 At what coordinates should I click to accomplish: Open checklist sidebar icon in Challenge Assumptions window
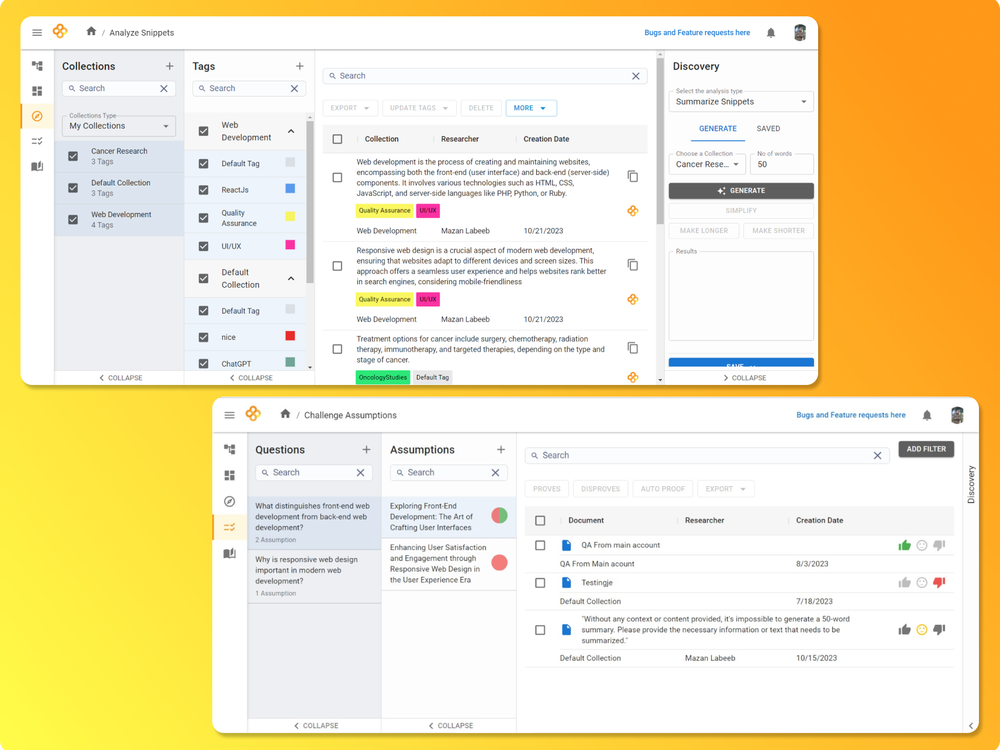tap(230, 527)
